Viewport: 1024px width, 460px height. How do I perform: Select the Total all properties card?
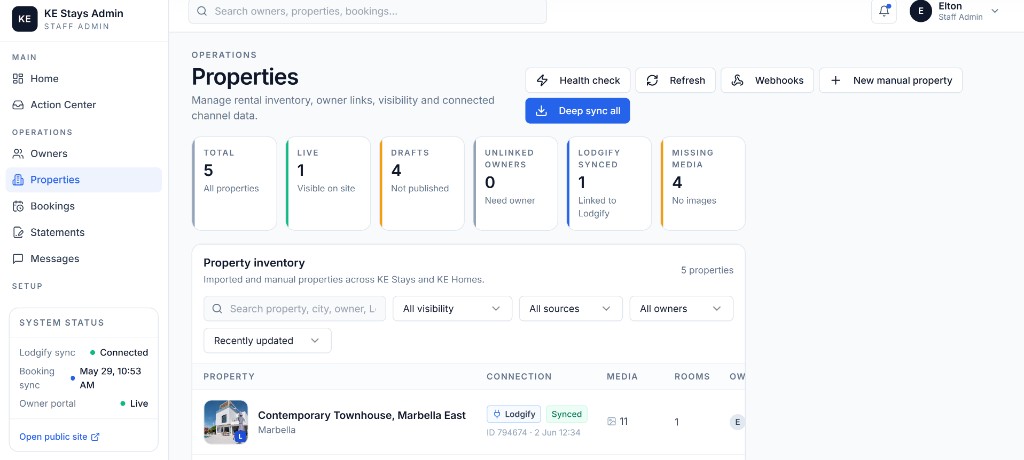point(234,184)
